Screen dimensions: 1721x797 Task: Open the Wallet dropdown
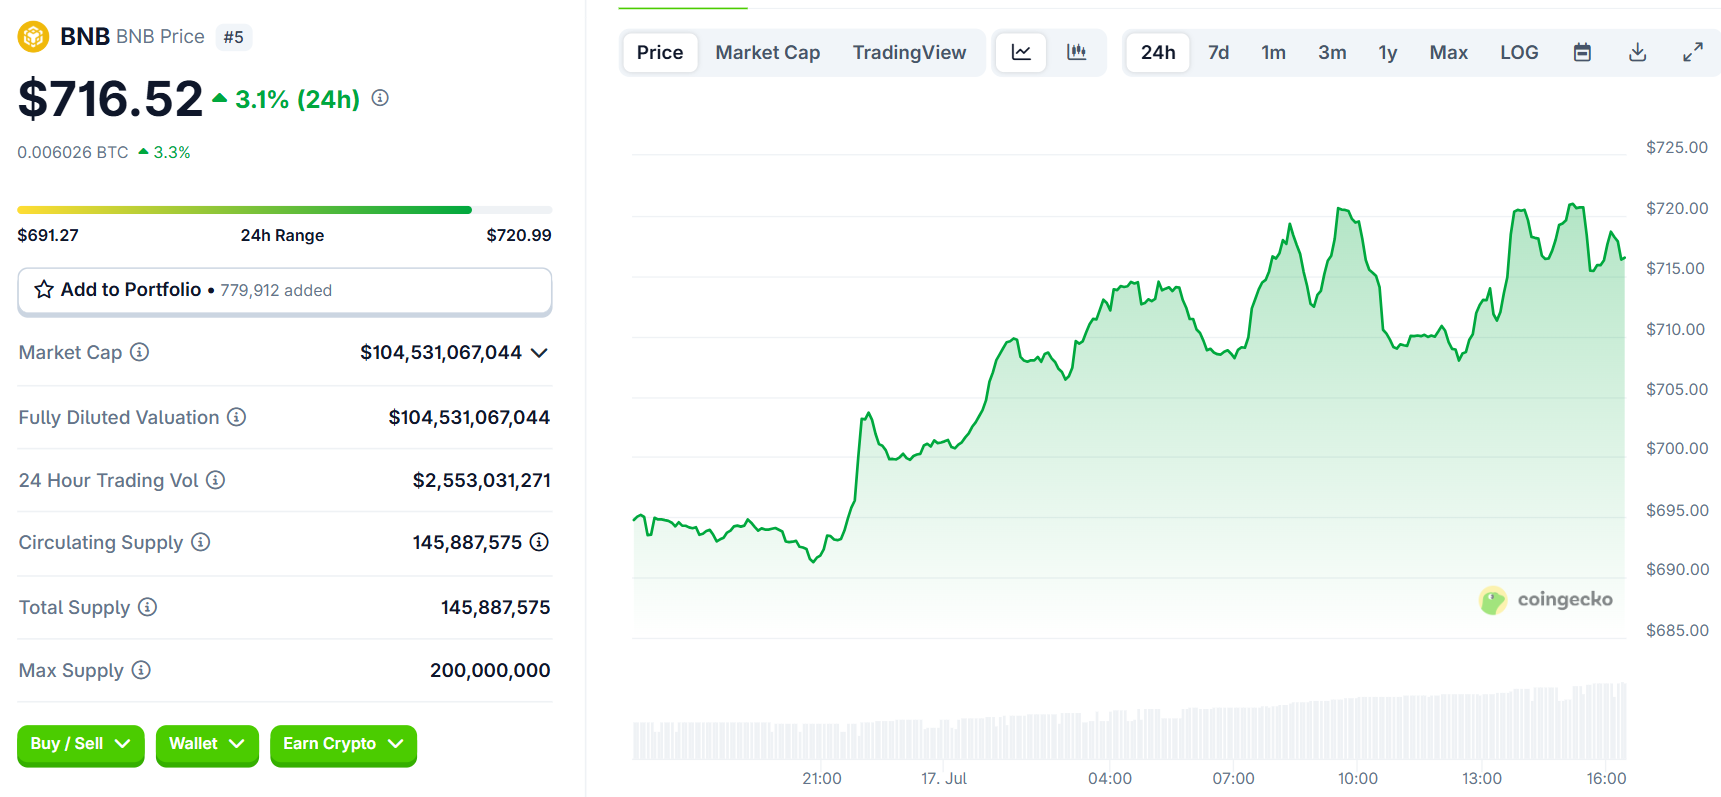(x=207, y=744)
